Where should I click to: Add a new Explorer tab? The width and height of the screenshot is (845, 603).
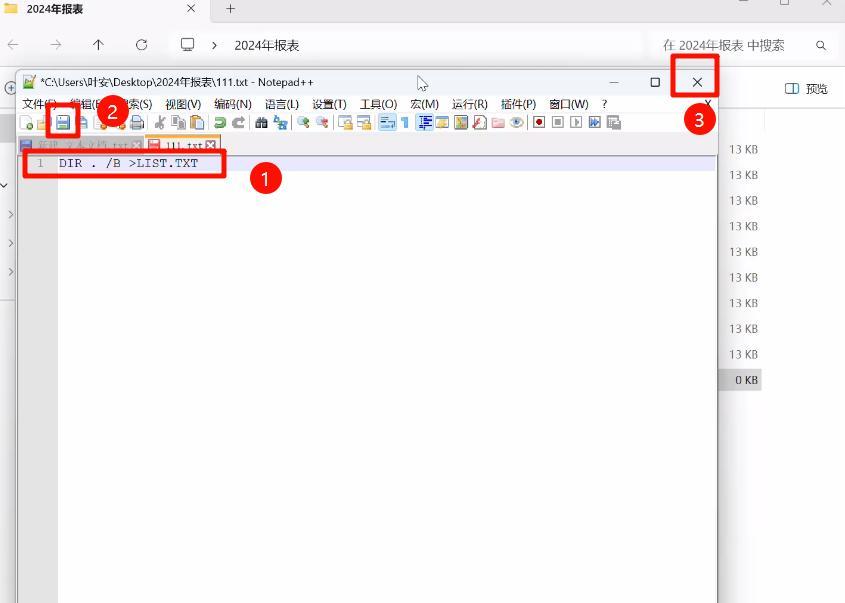coord(230,9)
